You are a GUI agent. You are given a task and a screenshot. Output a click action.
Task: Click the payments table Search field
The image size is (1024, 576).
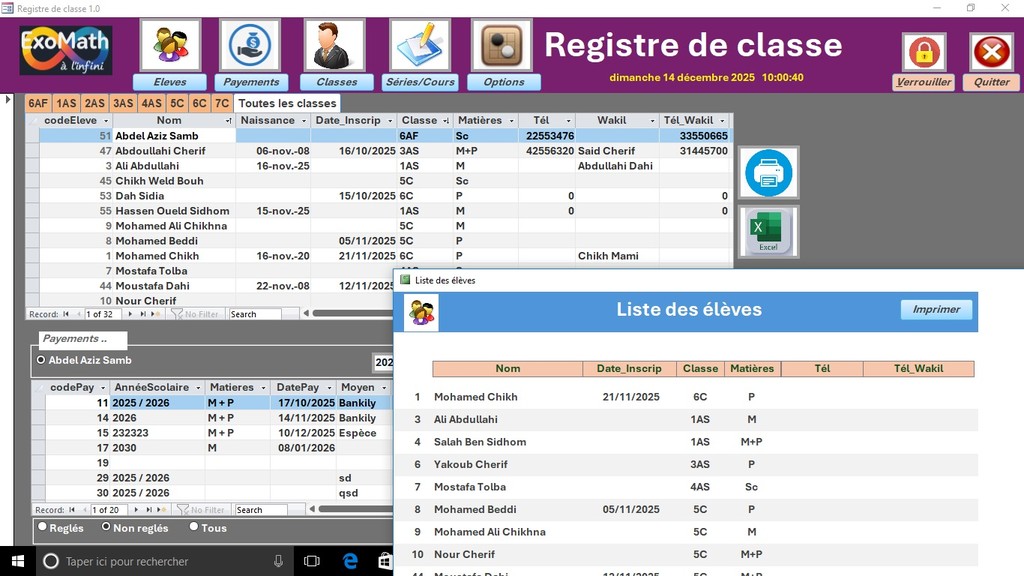pos(261,510)
